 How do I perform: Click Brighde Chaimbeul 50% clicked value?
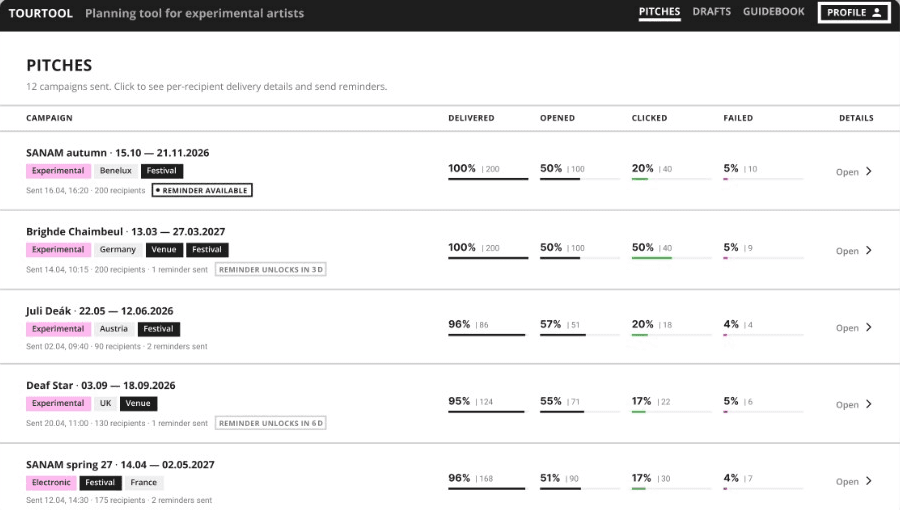point(643,247)
